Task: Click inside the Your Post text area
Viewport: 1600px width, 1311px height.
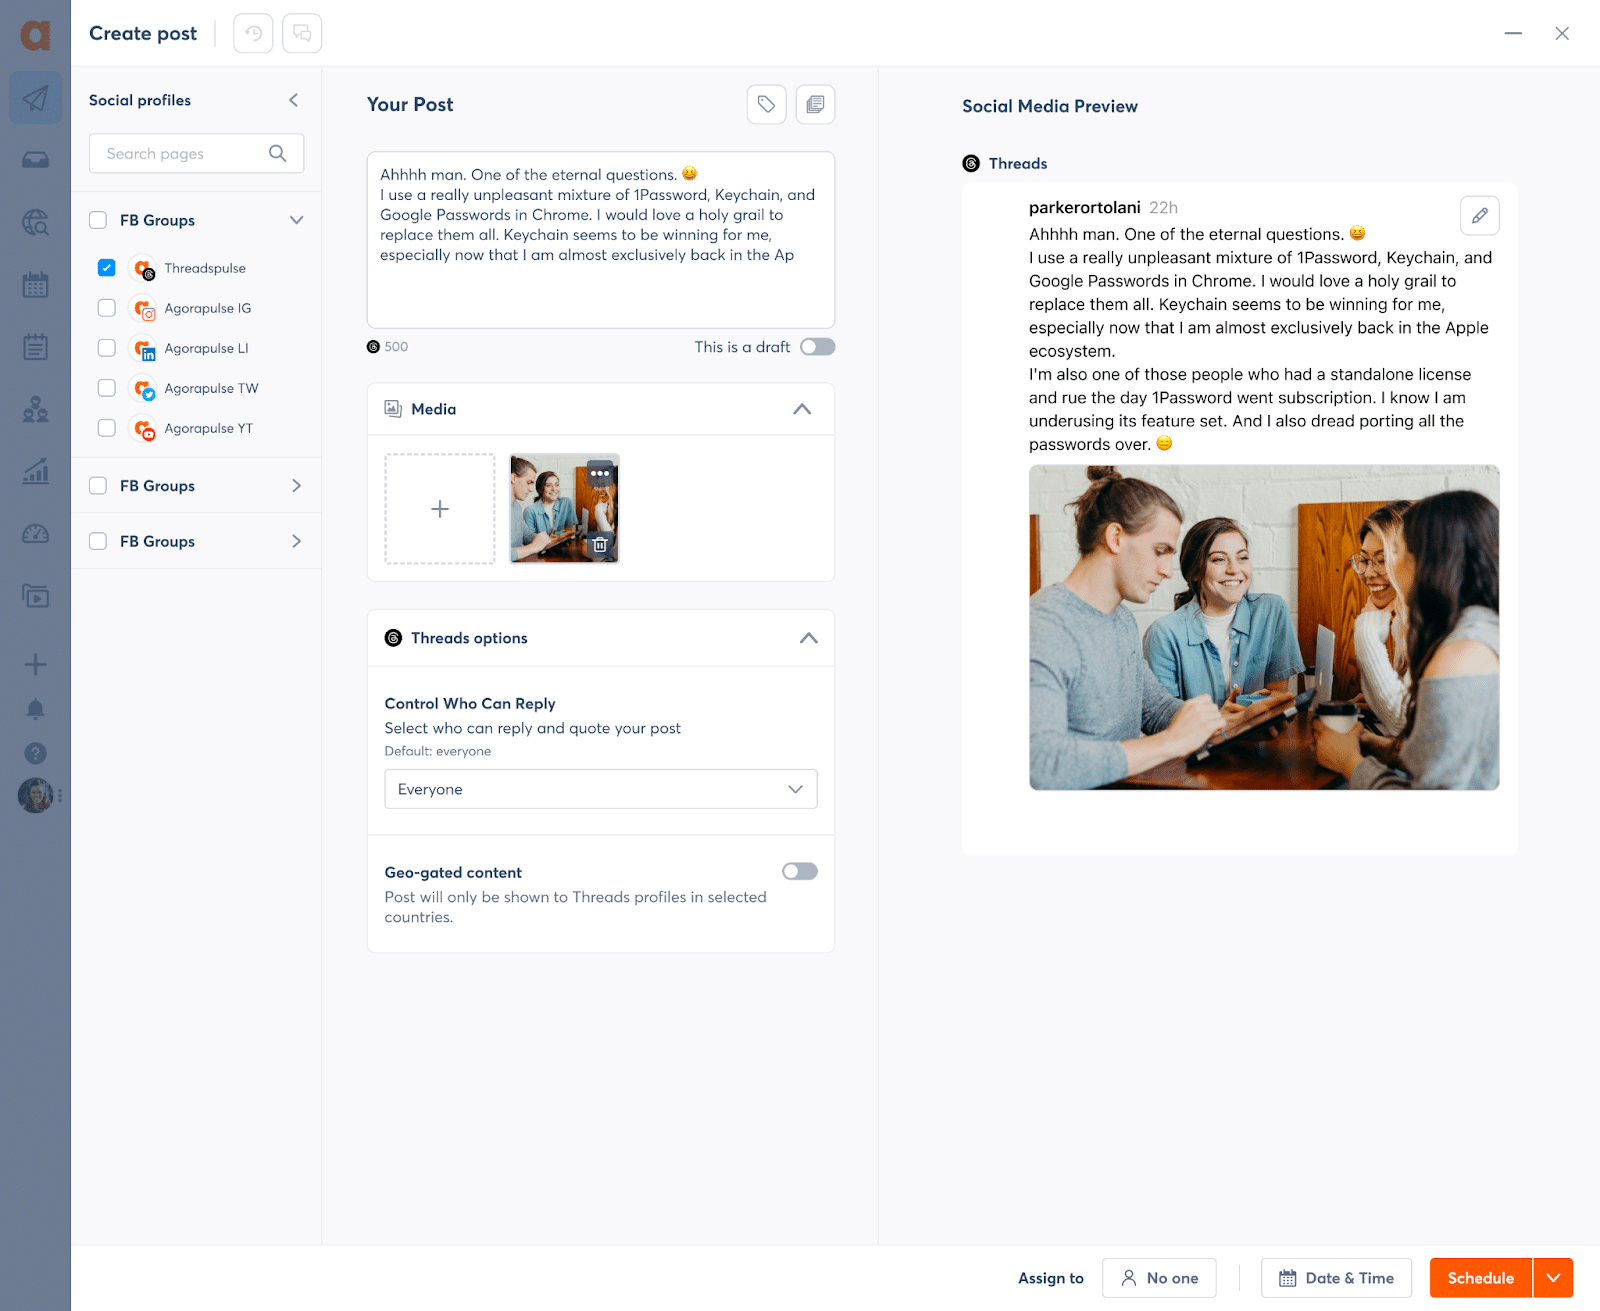Action: (601, 240)
